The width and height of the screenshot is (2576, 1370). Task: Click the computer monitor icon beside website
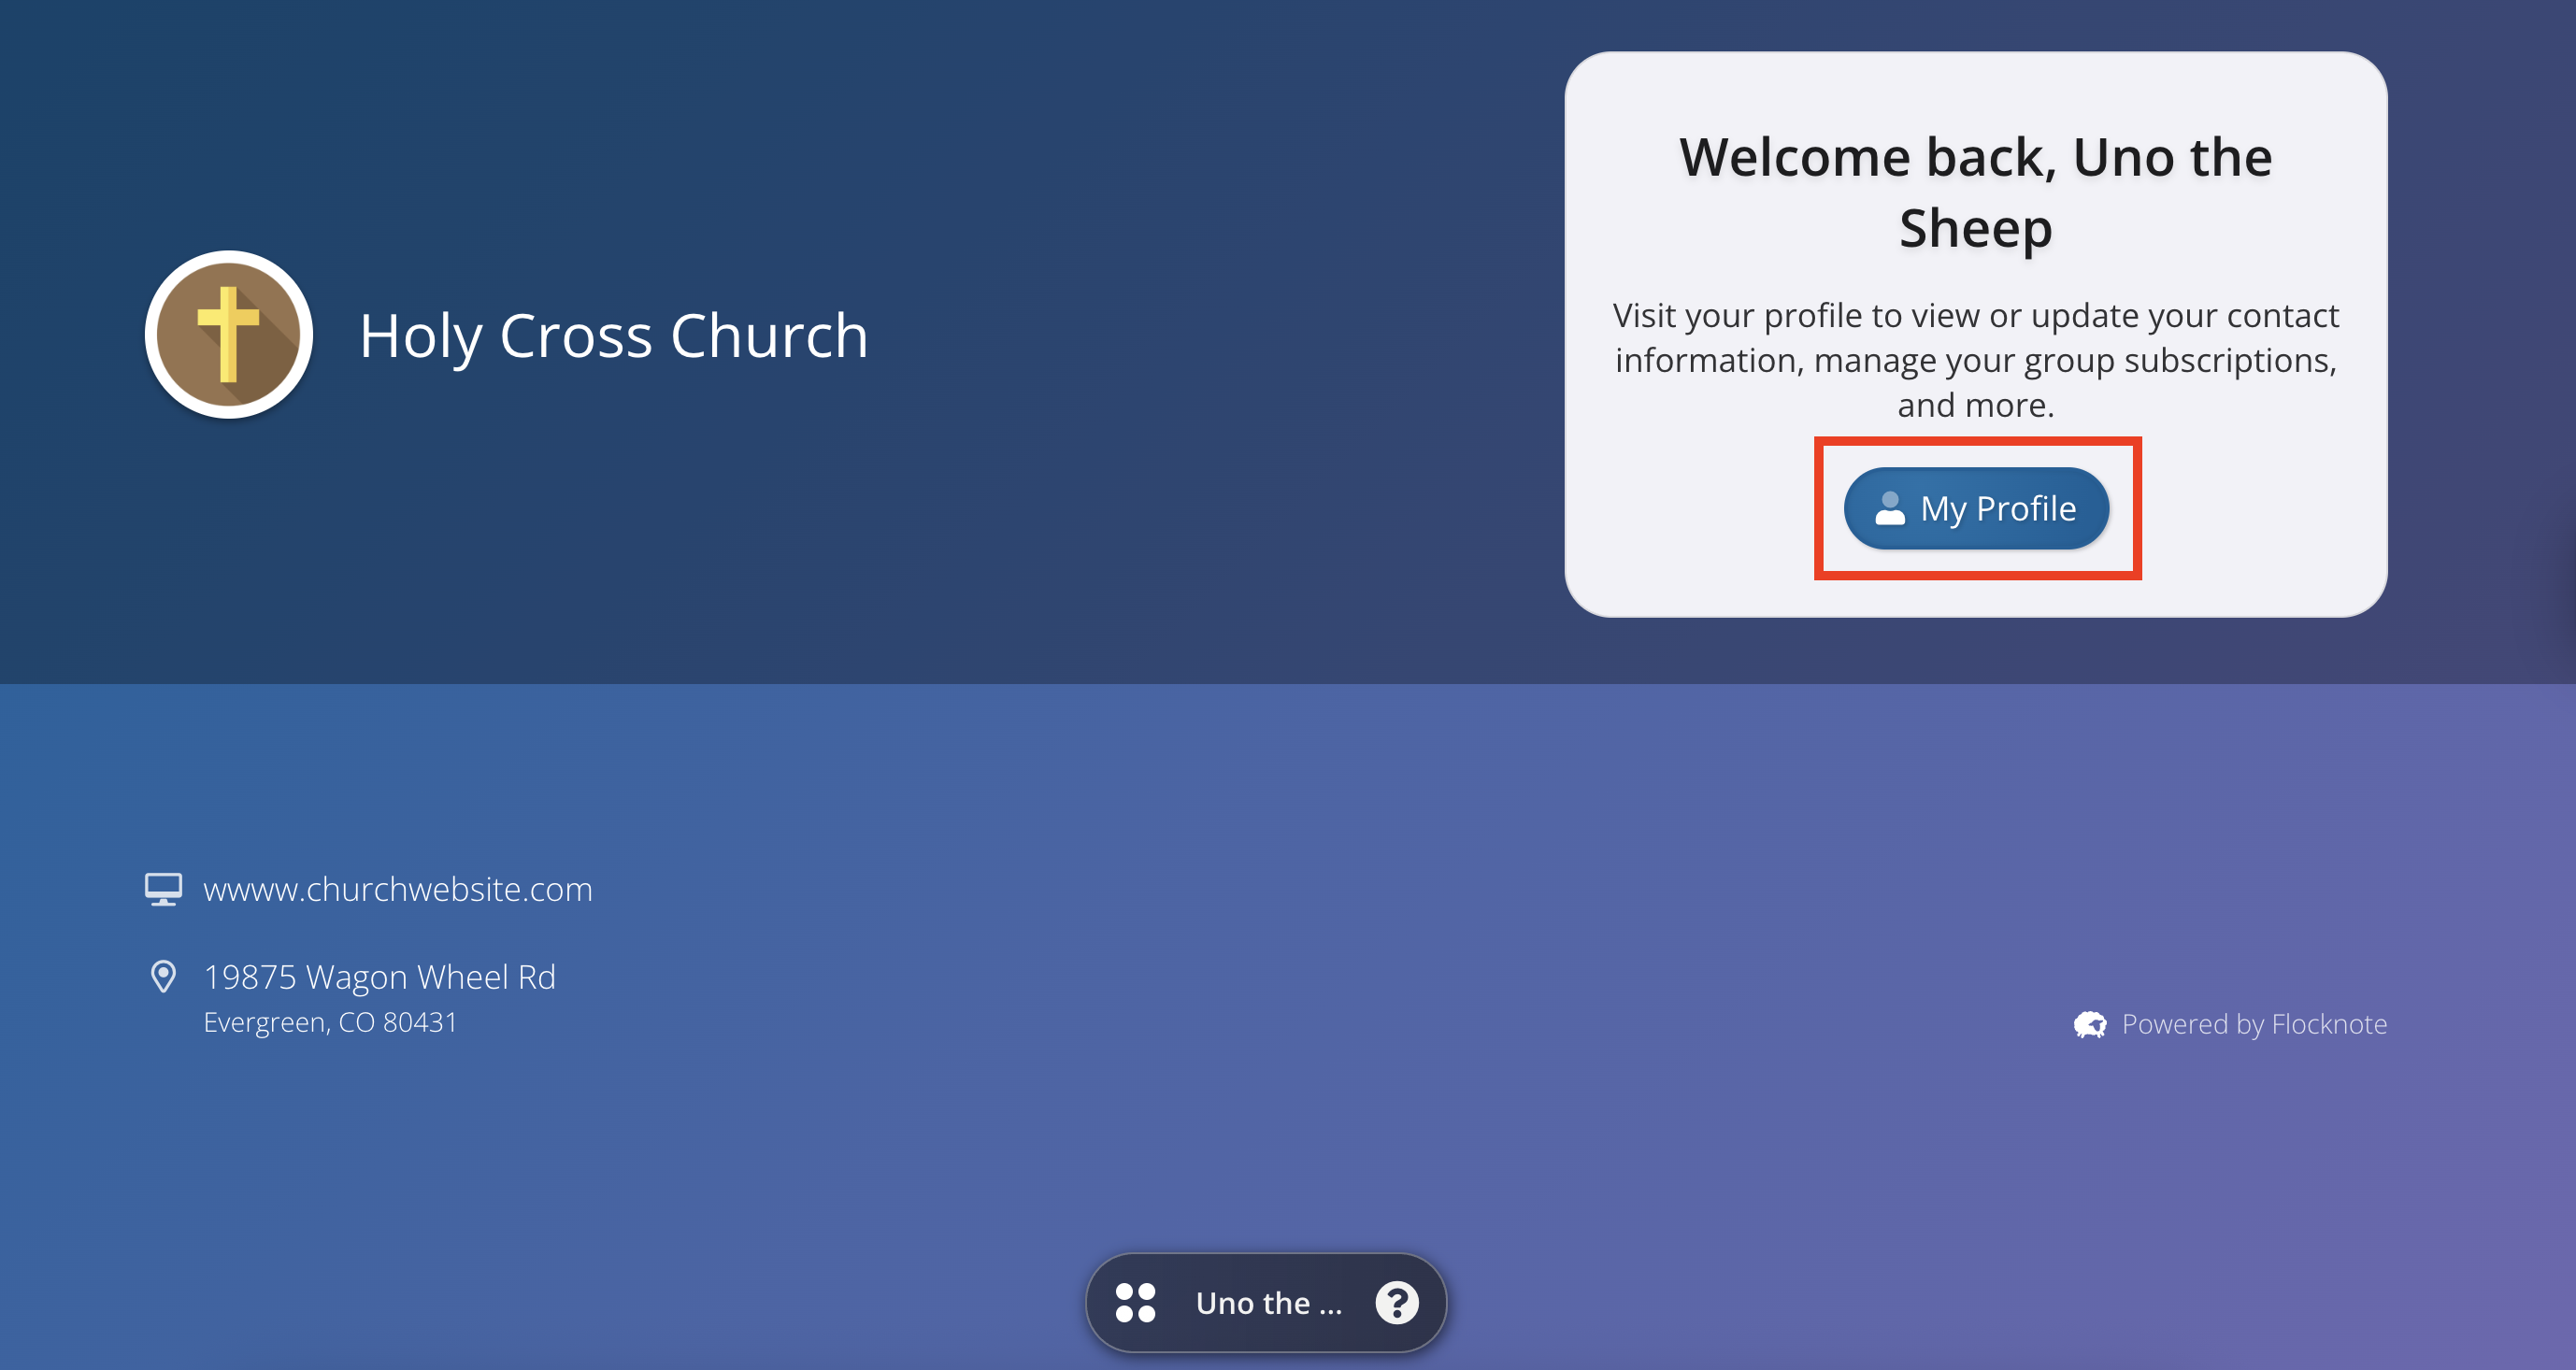click(163, 889)
